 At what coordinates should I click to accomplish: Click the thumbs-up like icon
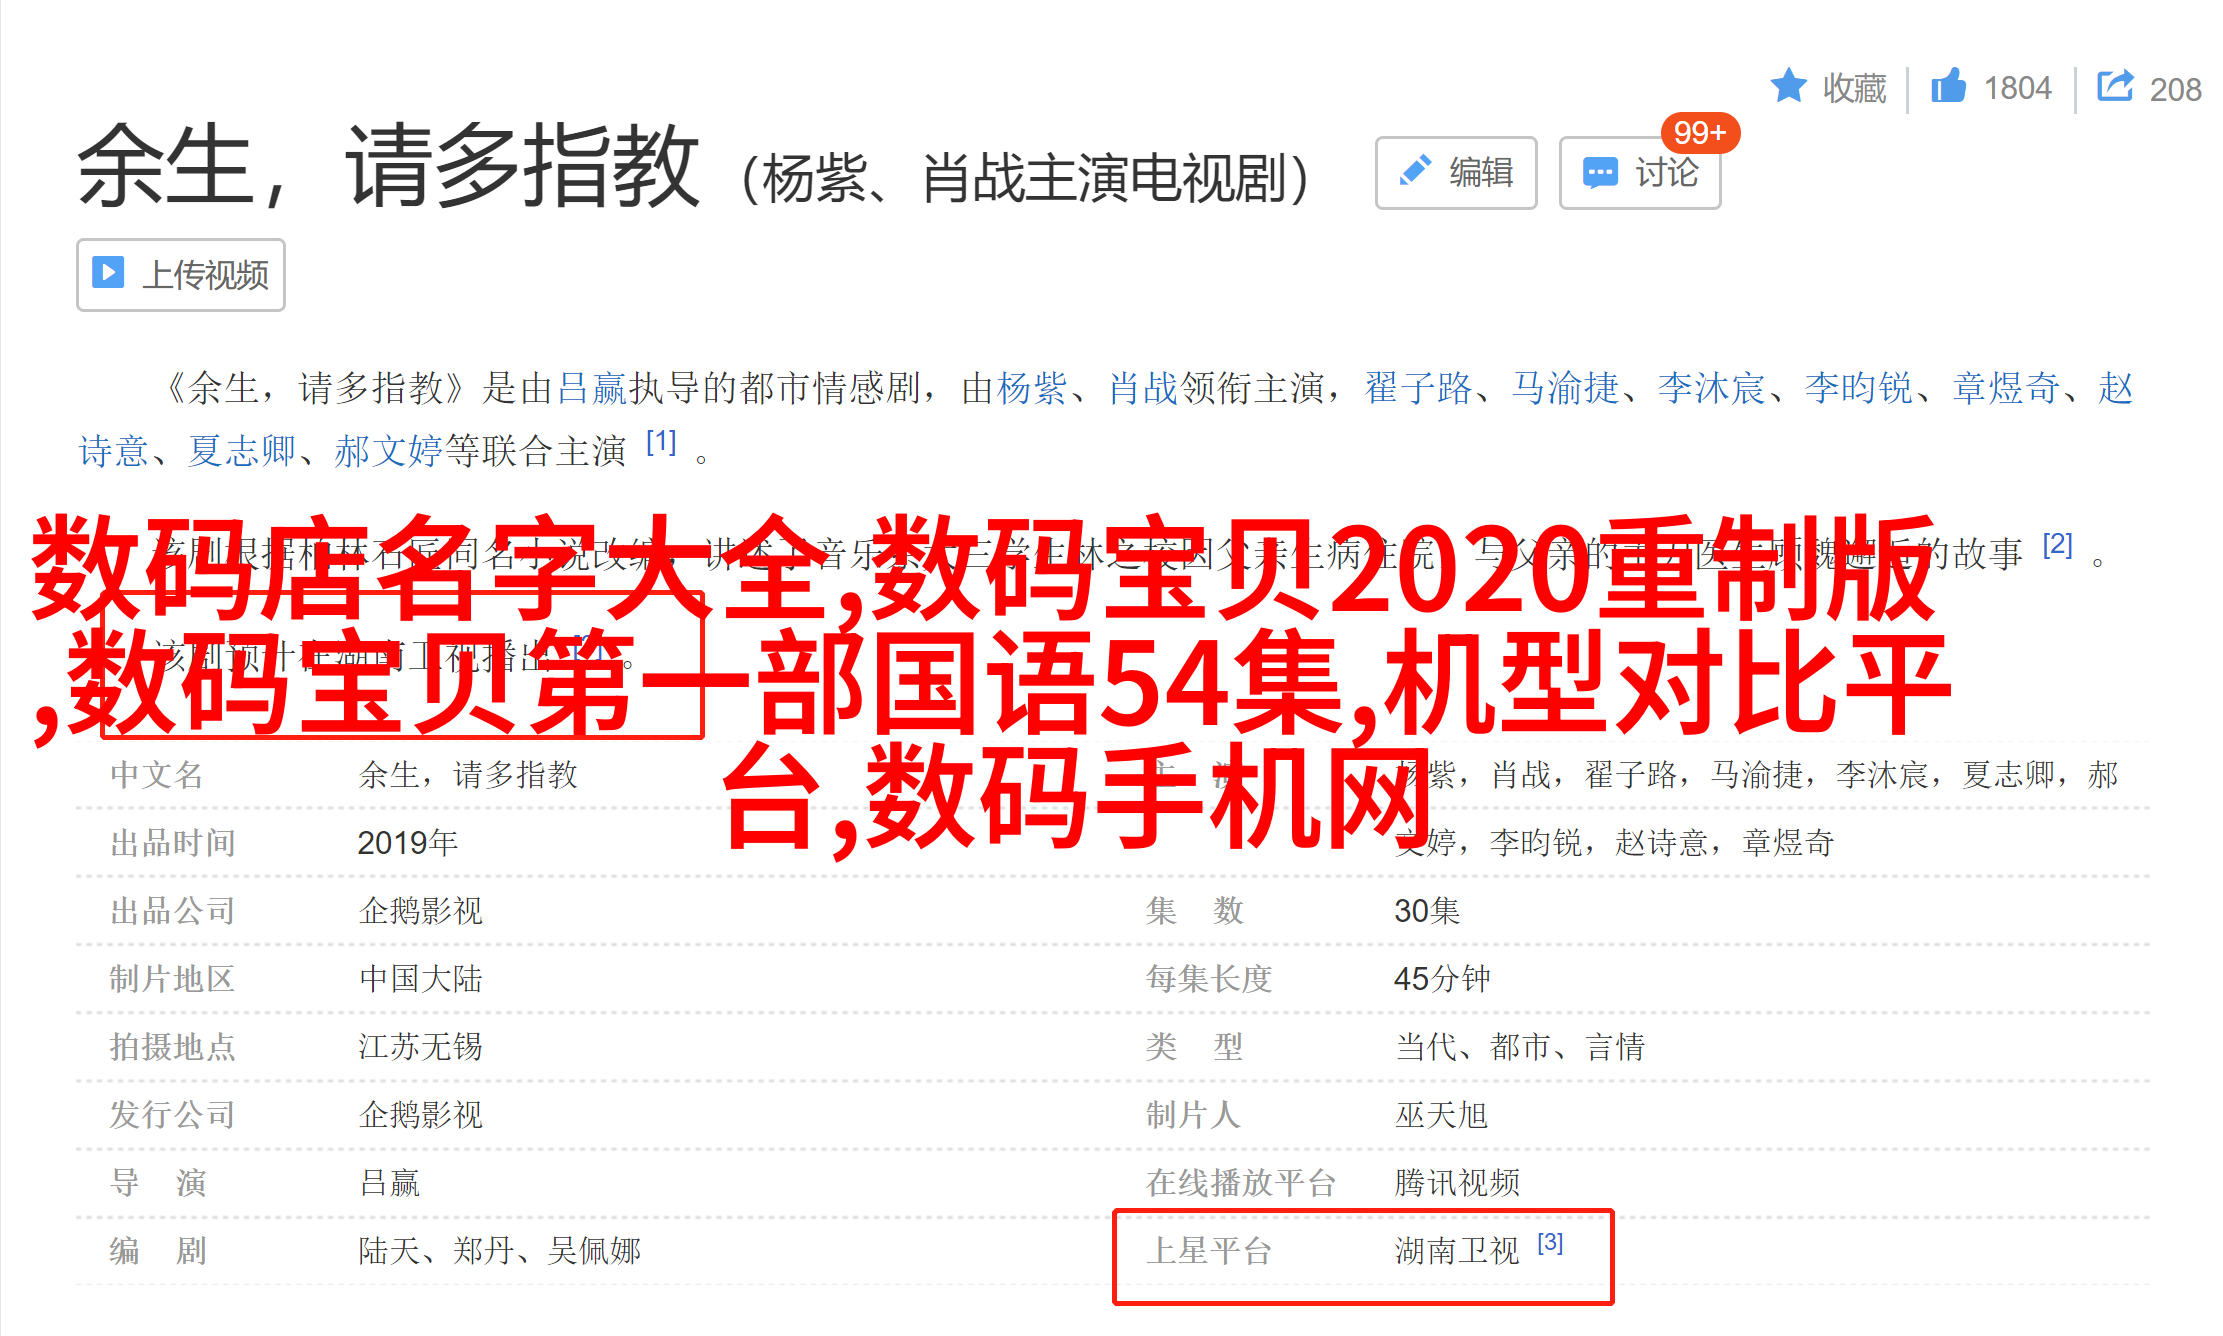(x=1948, y=86)
